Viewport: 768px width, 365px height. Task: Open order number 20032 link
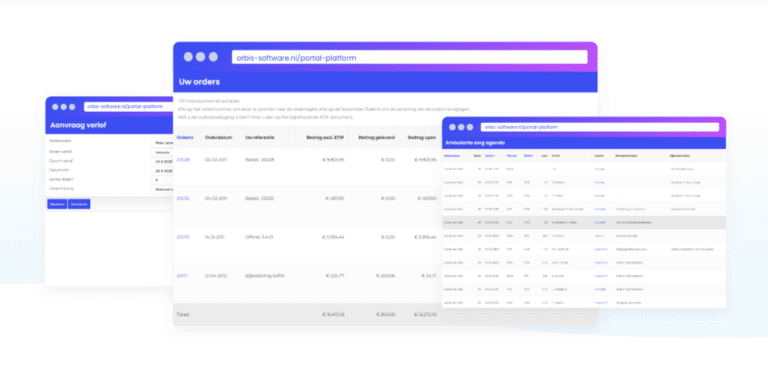coord(183,198)
